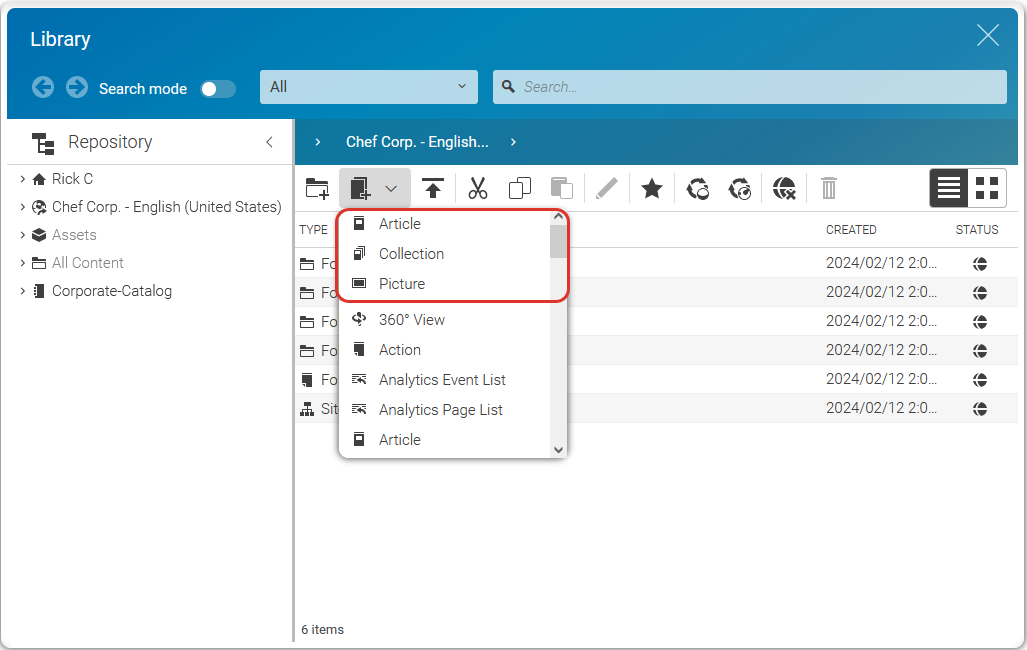
Task: Click inside the Search input field
Action: (750, 87)
